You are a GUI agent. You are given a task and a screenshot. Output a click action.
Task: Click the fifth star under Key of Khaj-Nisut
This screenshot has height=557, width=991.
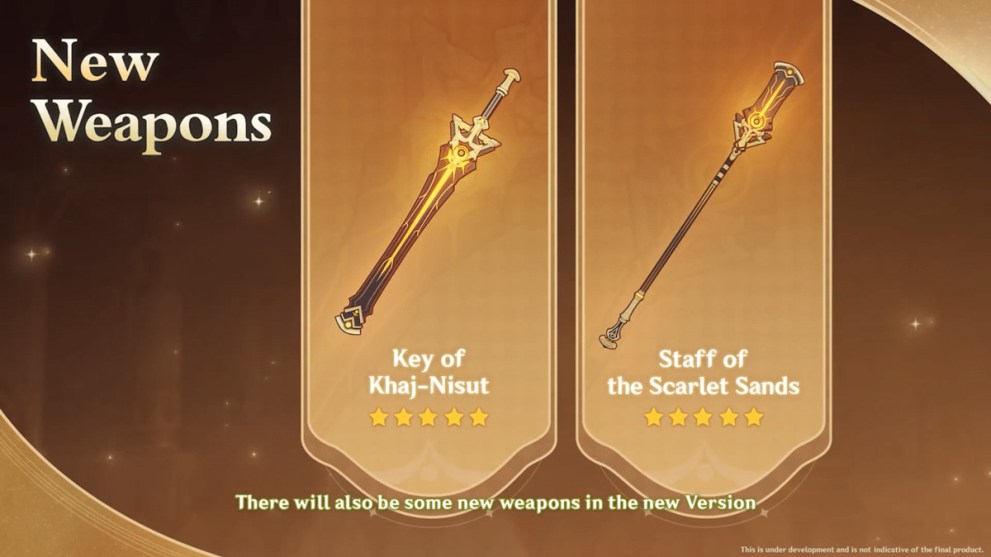[x=479, y=417]
